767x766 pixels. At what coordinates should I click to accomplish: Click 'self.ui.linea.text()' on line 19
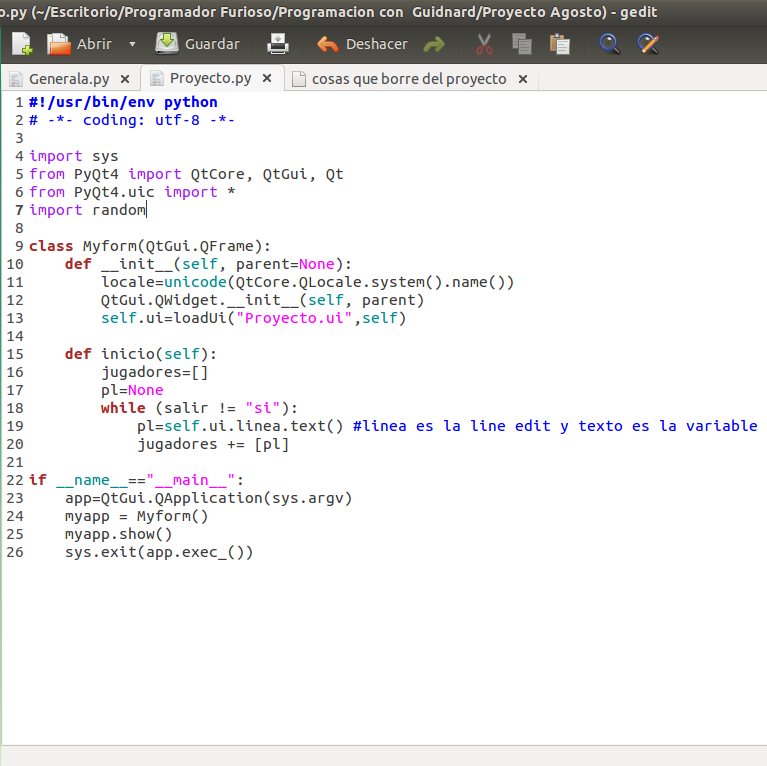[253, 426]
